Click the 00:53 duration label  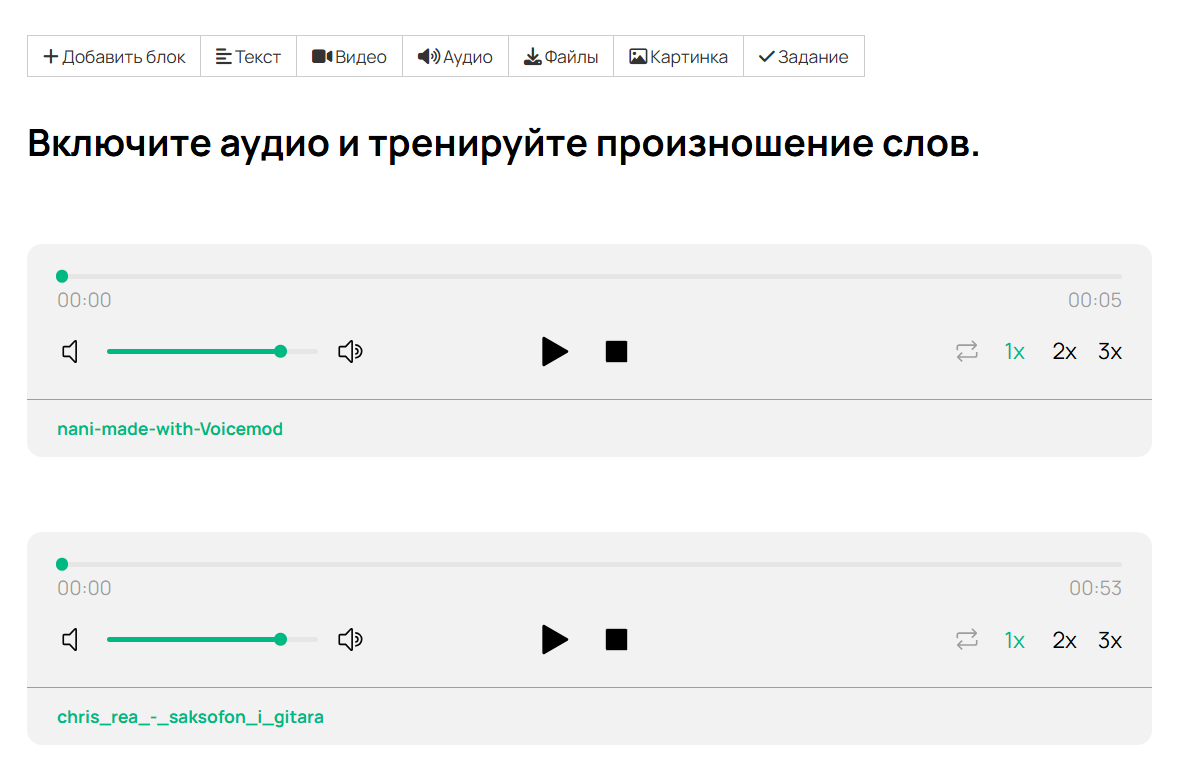click(x=1095, y=588)
